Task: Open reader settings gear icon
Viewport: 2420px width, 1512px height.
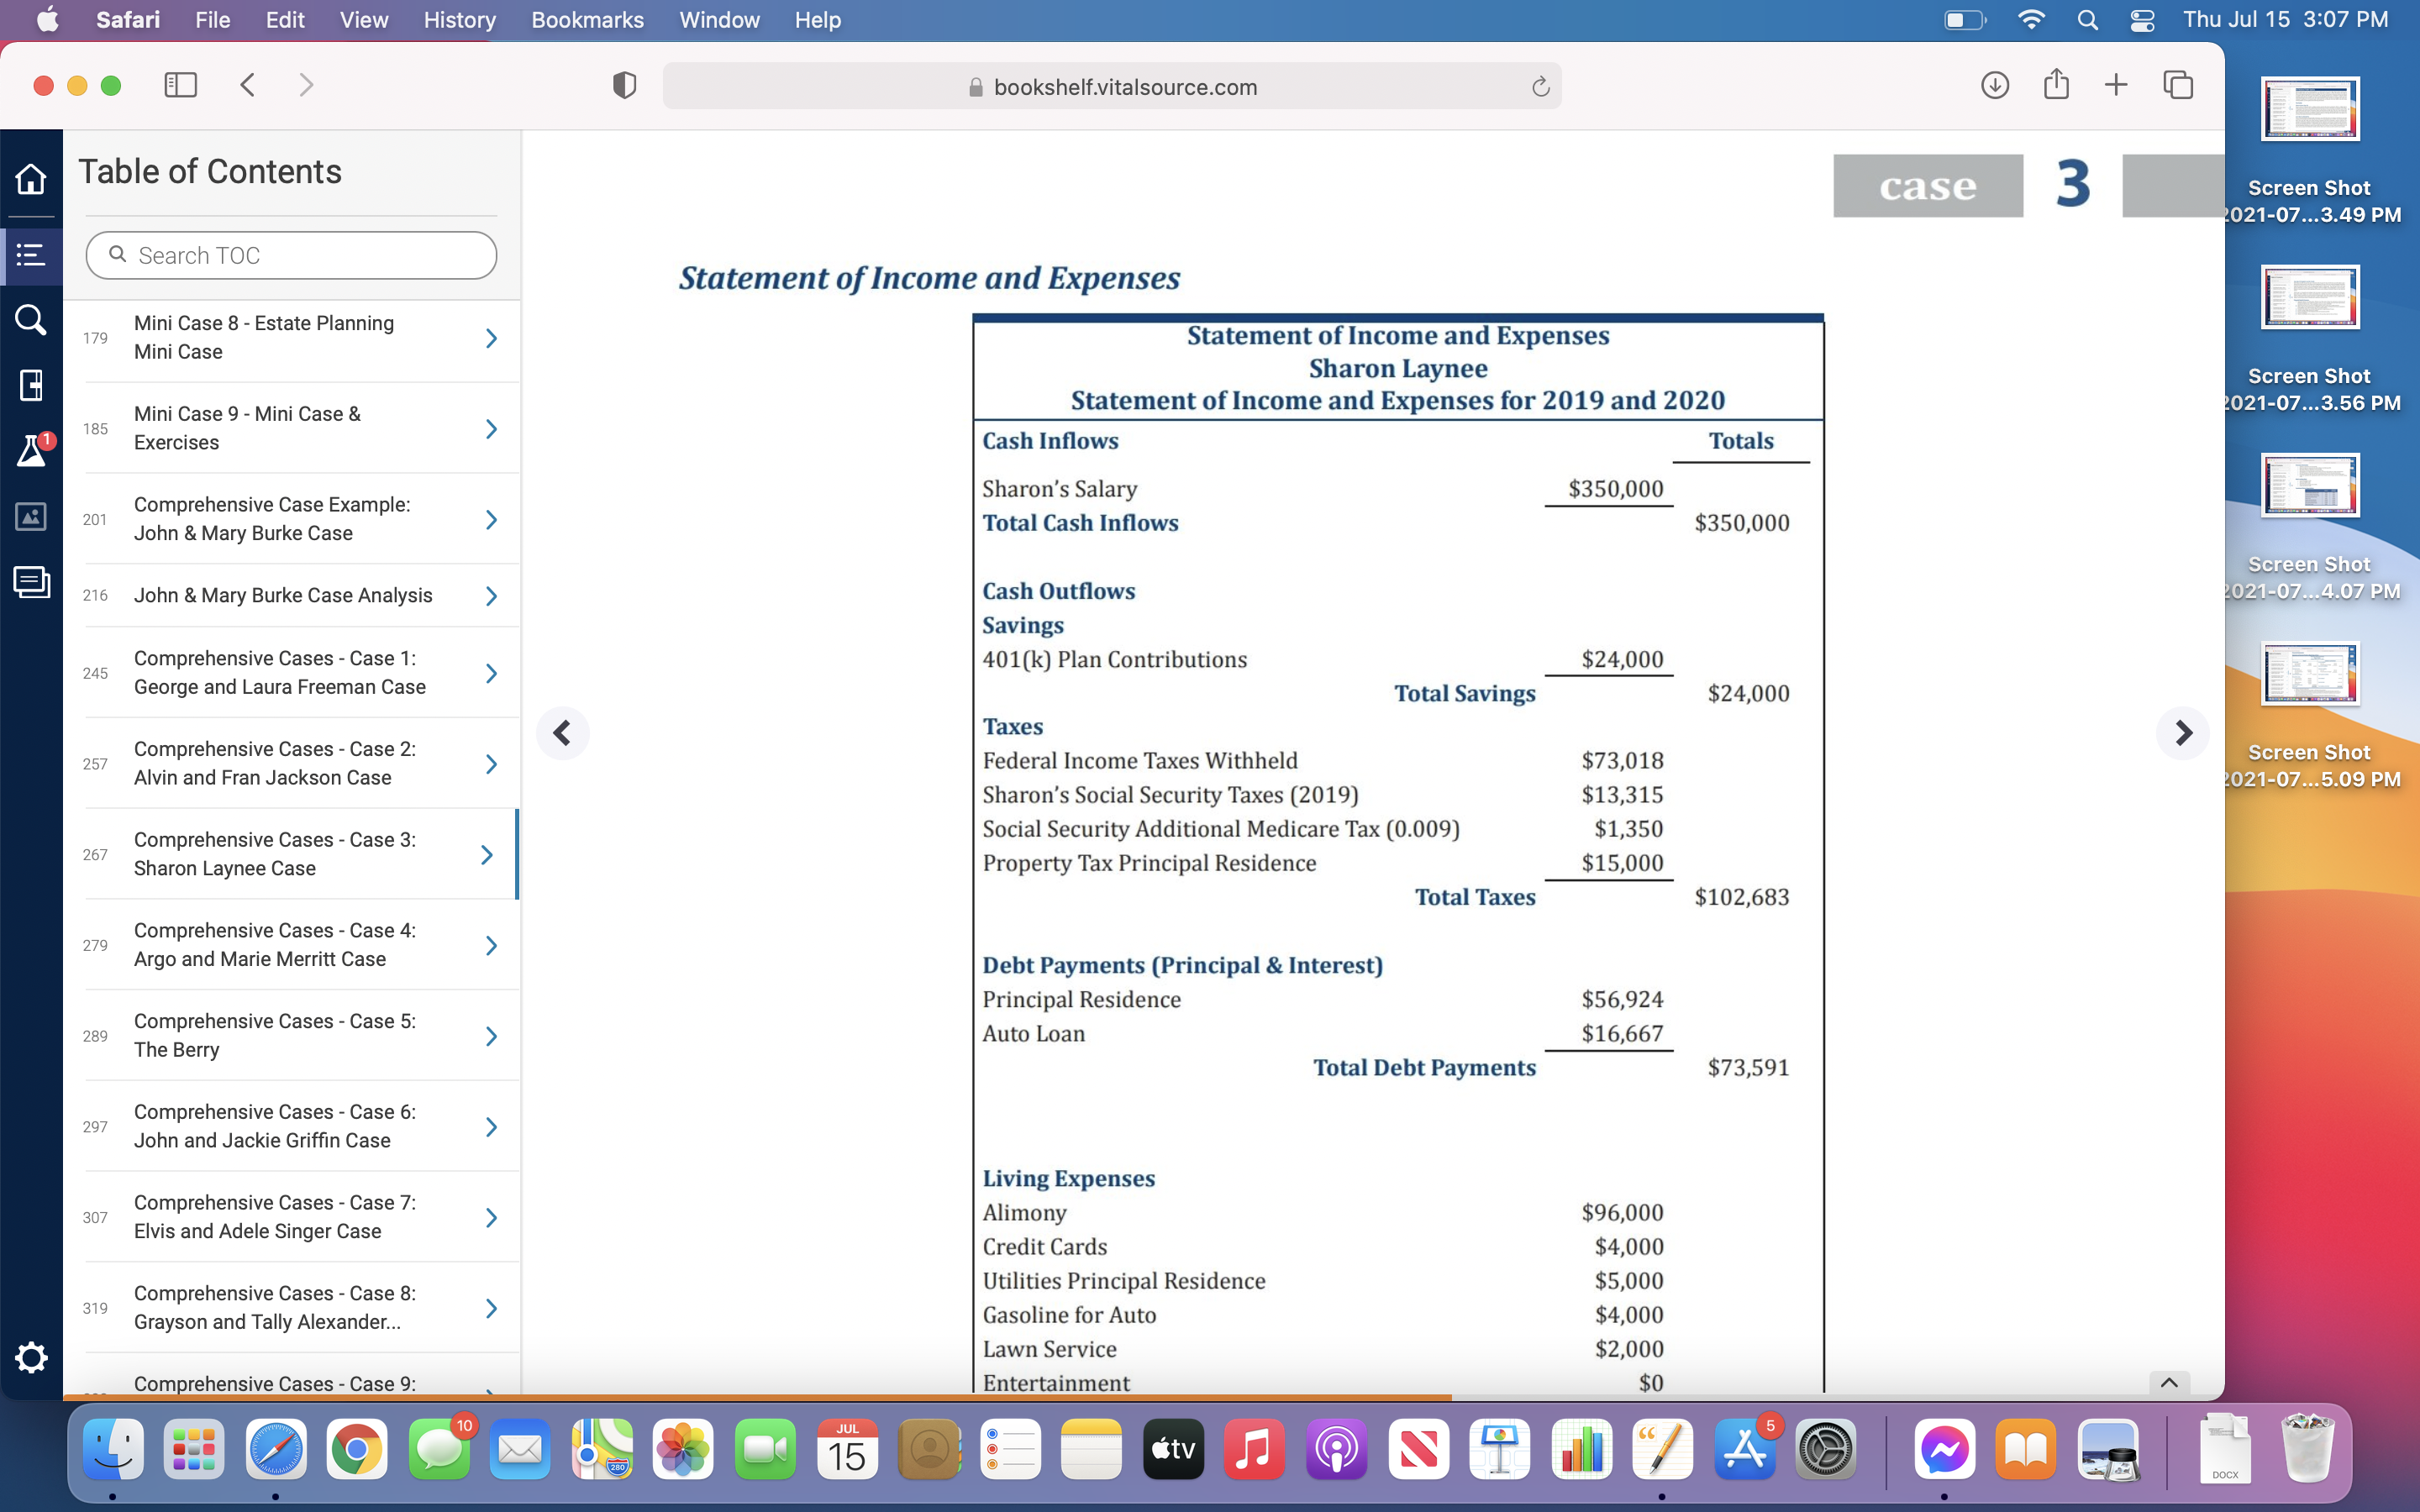Action: tap(31, 1357)
